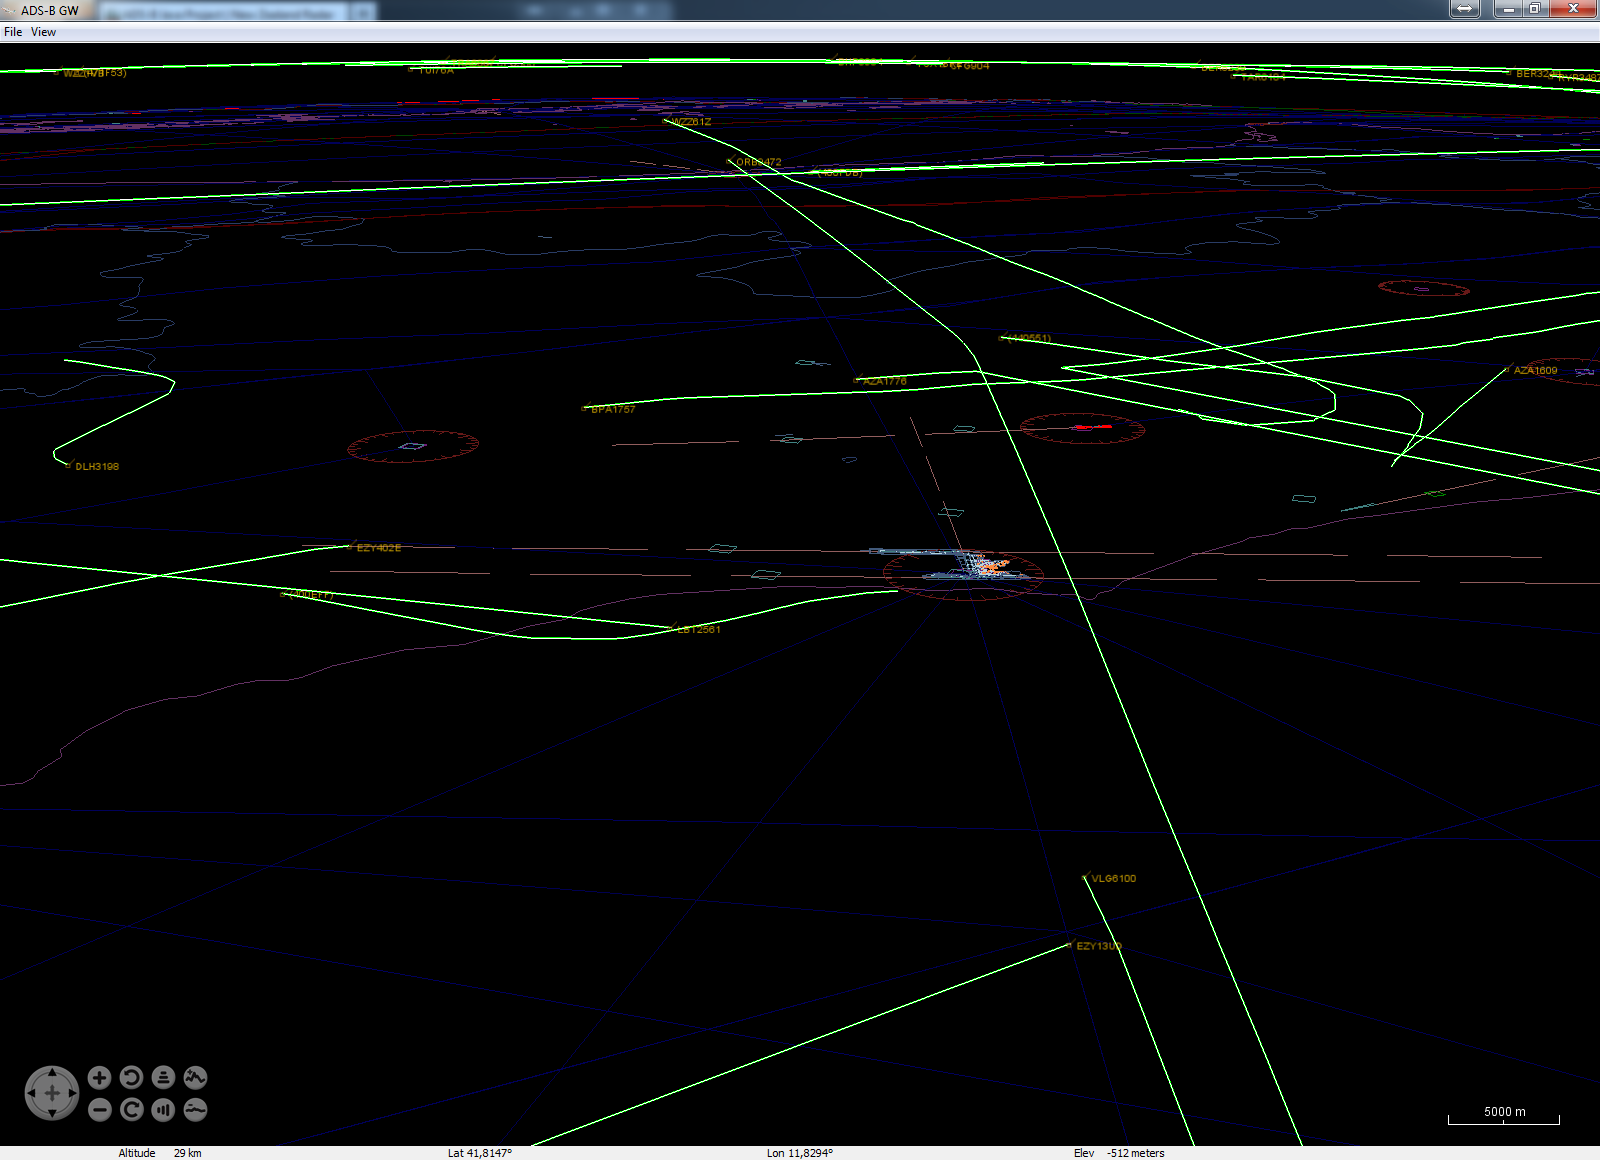The width and height of the screenshot is (1600, 1160).
Task: Select aircraft label VLG6100
Action: pos(1114,878)
